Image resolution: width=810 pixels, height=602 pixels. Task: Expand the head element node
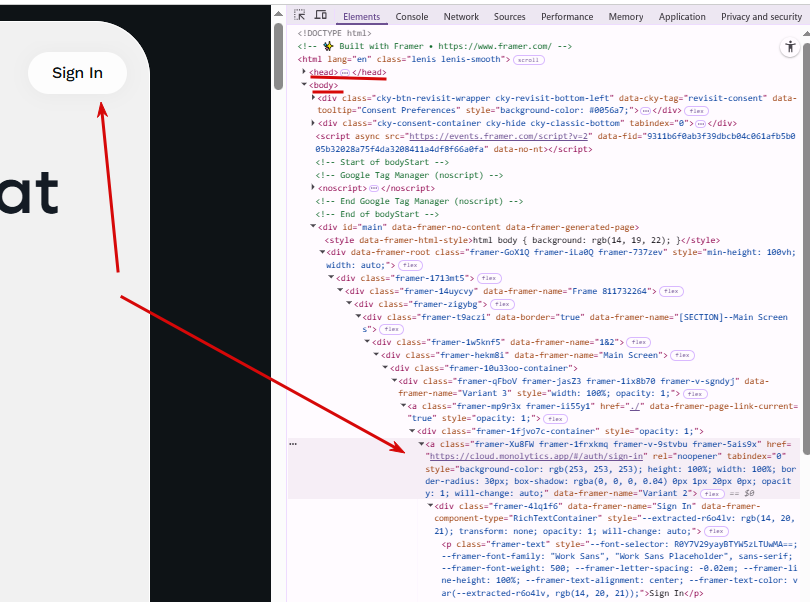[305, 71]
